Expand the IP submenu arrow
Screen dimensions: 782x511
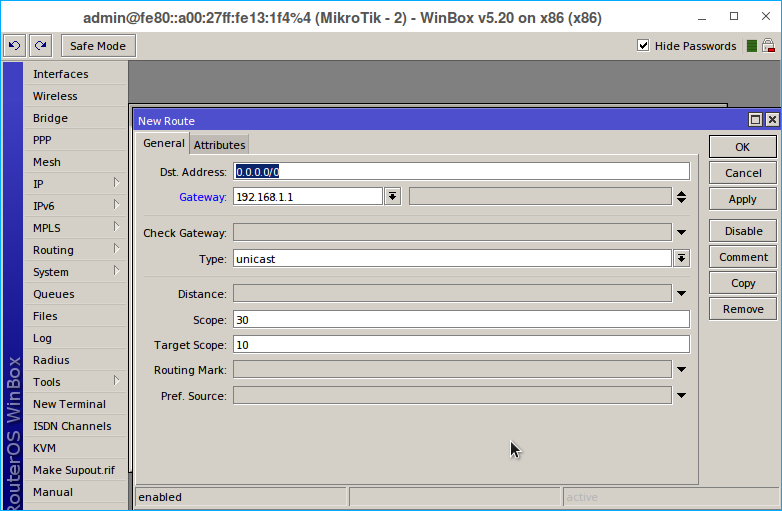click(x=116, y=183)
